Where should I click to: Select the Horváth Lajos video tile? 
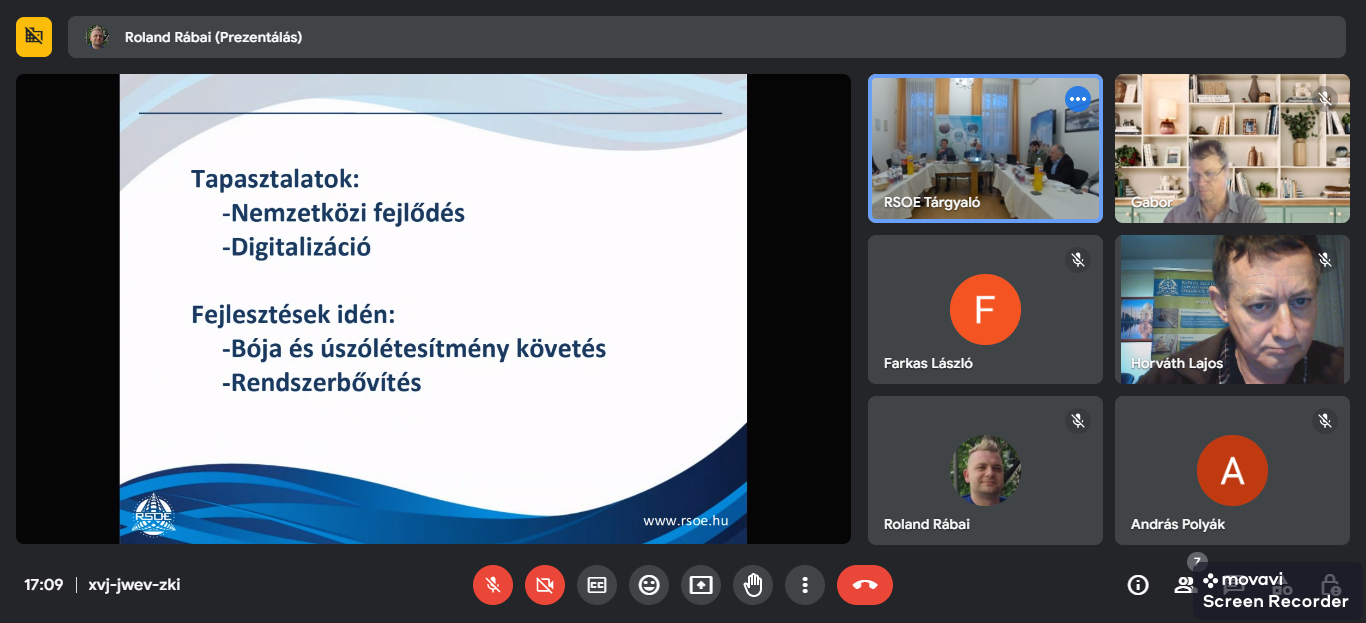point(1232,309)
